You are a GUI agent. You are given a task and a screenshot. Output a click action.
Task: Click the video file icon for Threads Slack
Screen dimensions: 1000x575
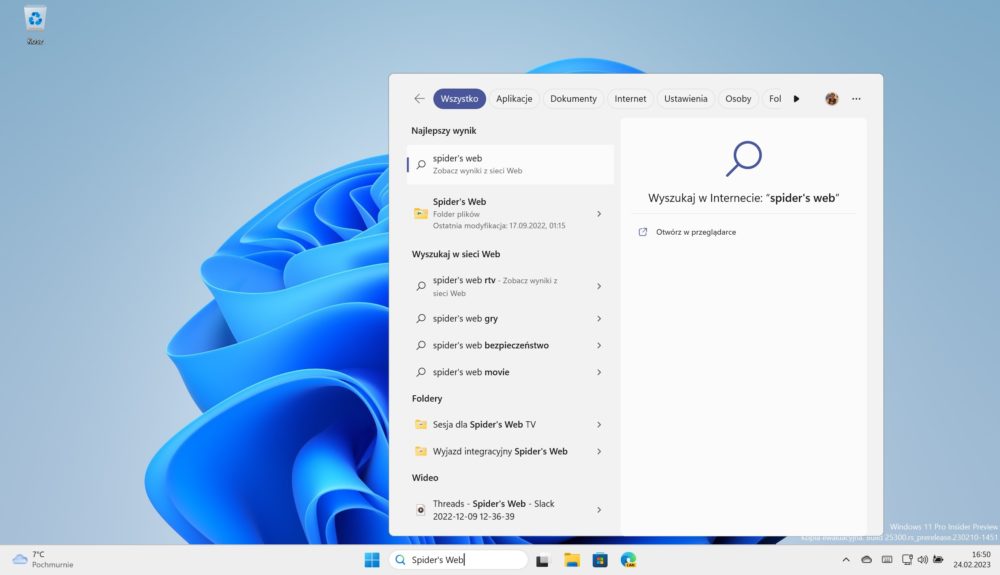pos(420,509)
